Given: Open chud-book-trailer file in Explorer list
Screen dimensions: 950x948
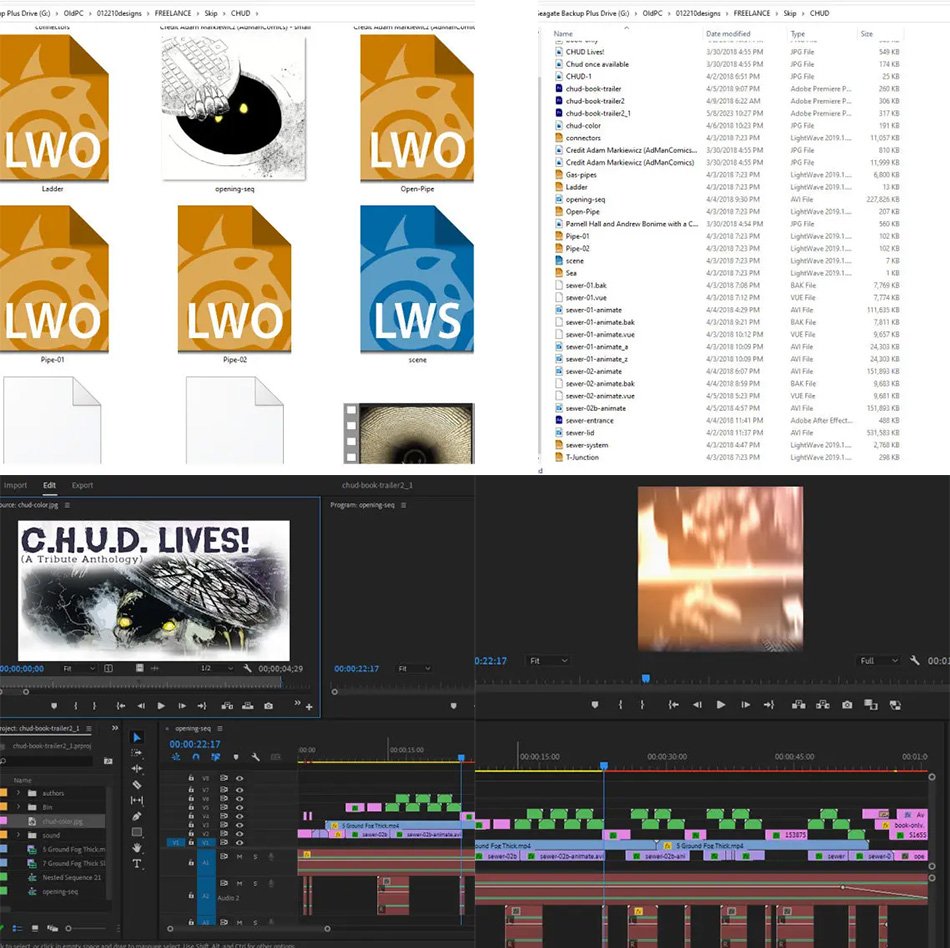Looking at the screenshot, I should pos(593,89).
